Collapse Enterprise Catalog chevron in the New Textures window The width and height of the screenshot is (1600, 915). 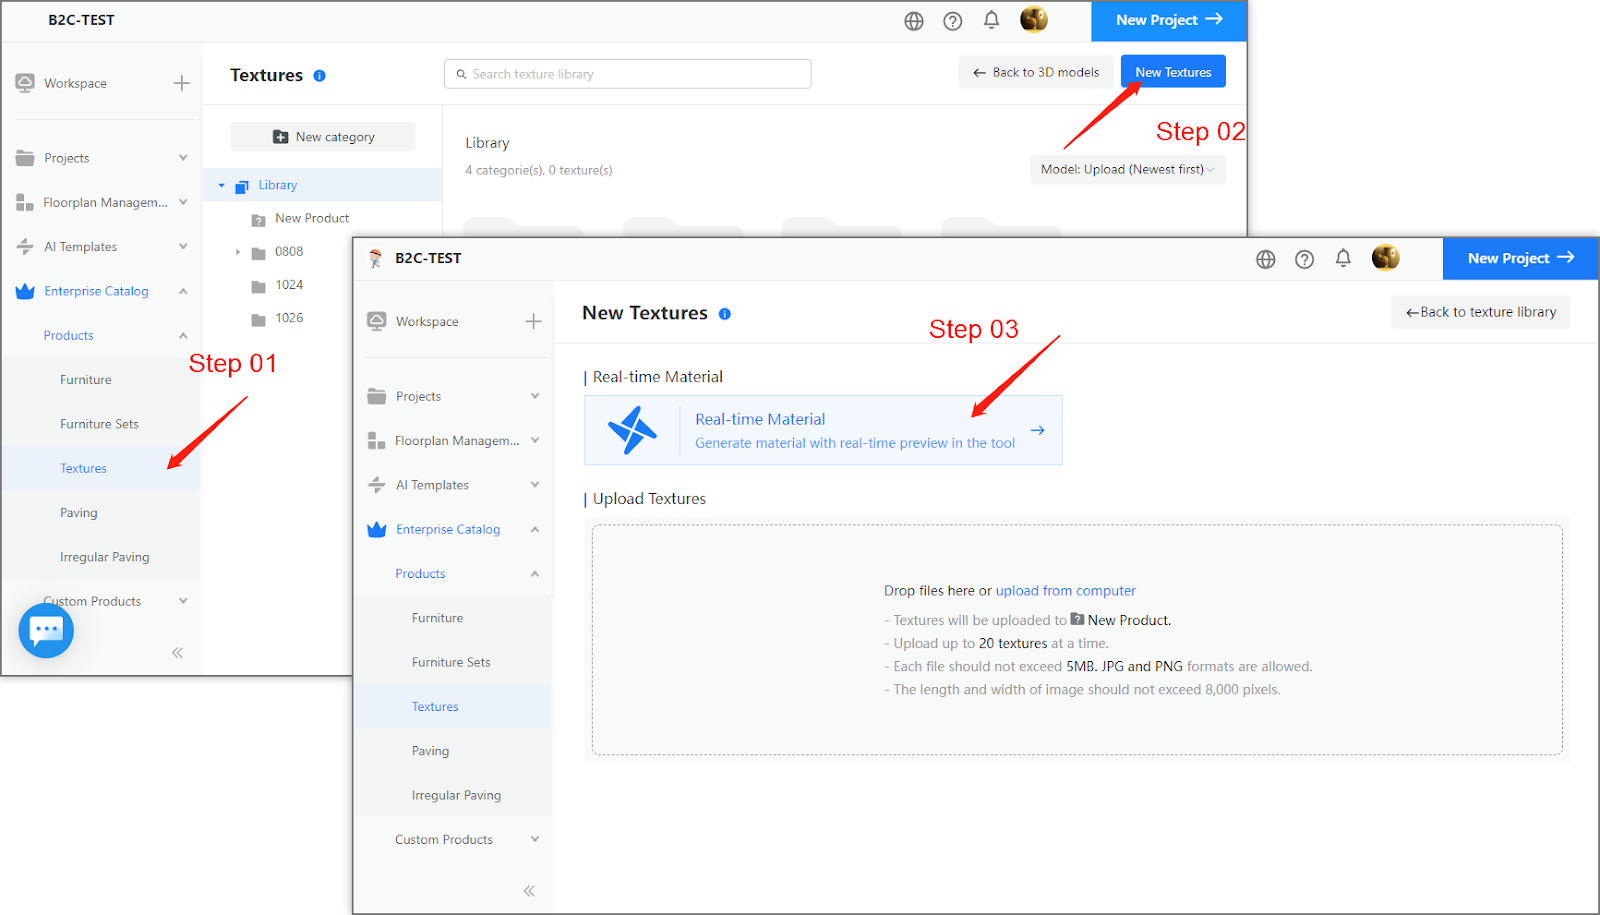(535, 529)
